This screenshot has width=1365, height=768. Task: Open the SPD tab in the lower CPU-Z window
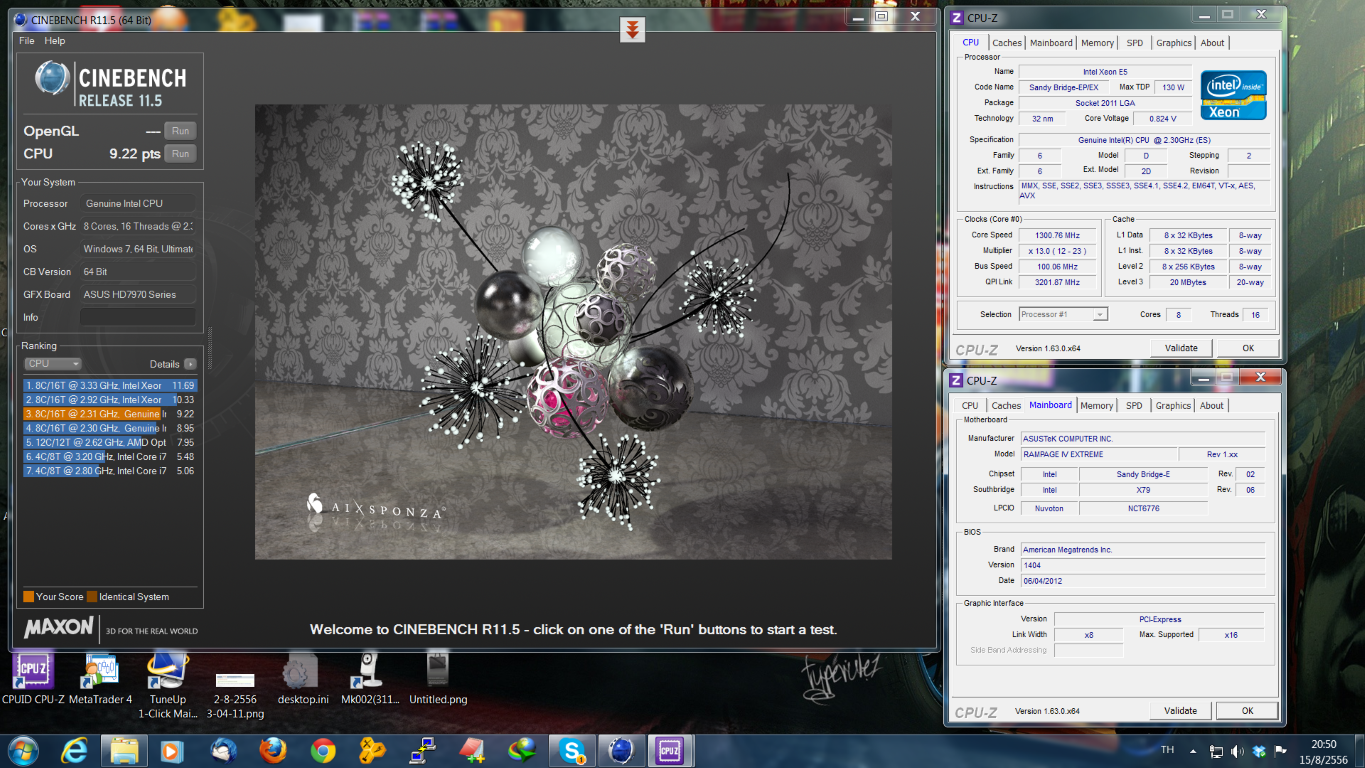pos(1133,406)
